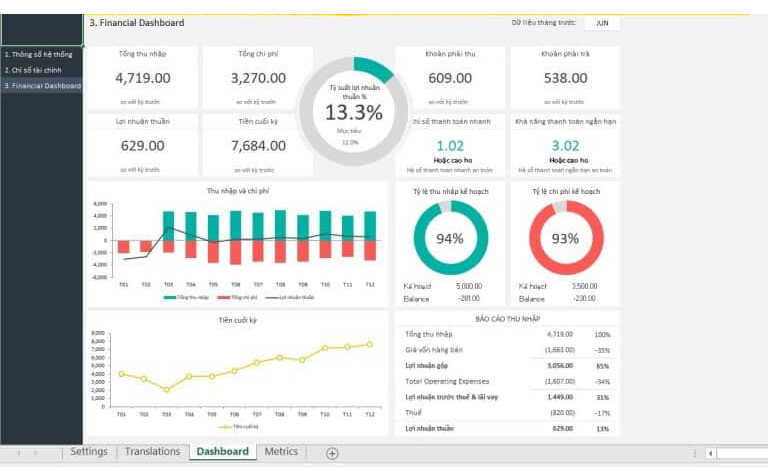Screen dimensions: 768x467
Task: Add a new sheet with the plus button
Action: 332,453
